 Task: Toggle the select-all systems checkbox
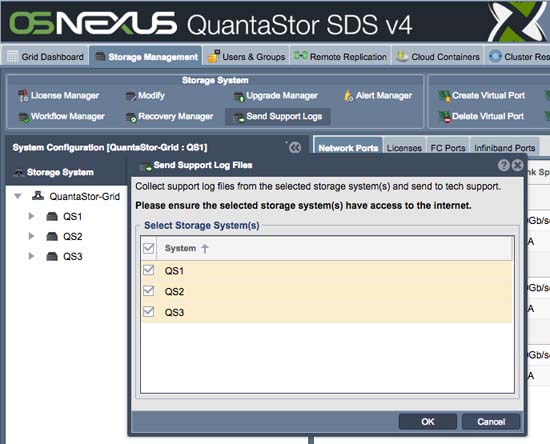(149, 248)
